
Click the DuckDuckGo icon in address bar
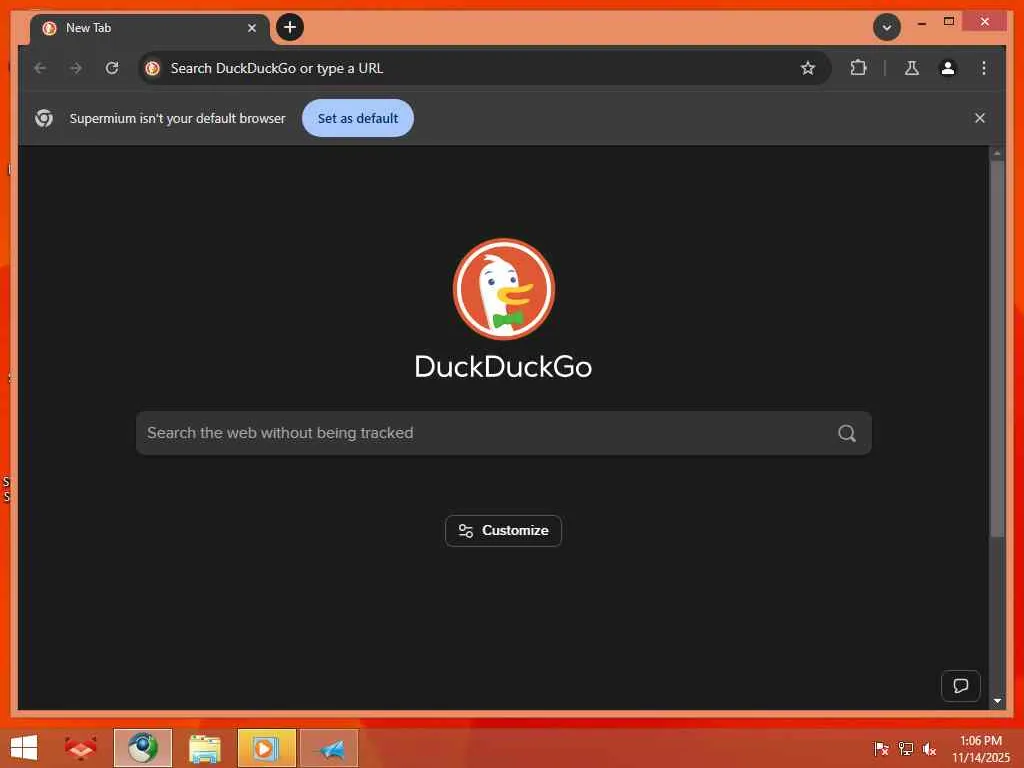coord(153,68)
